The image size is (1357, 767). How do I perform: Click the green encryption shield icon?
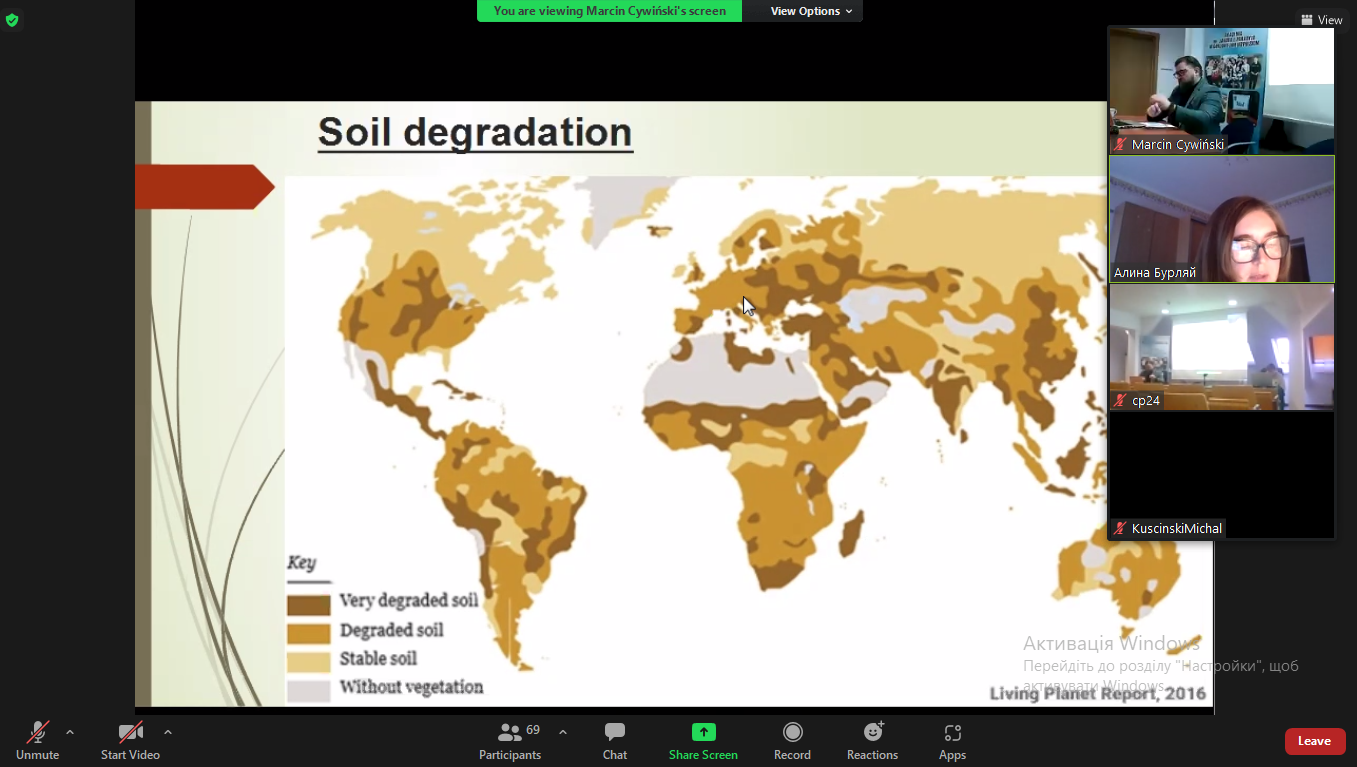coord(12,20)
